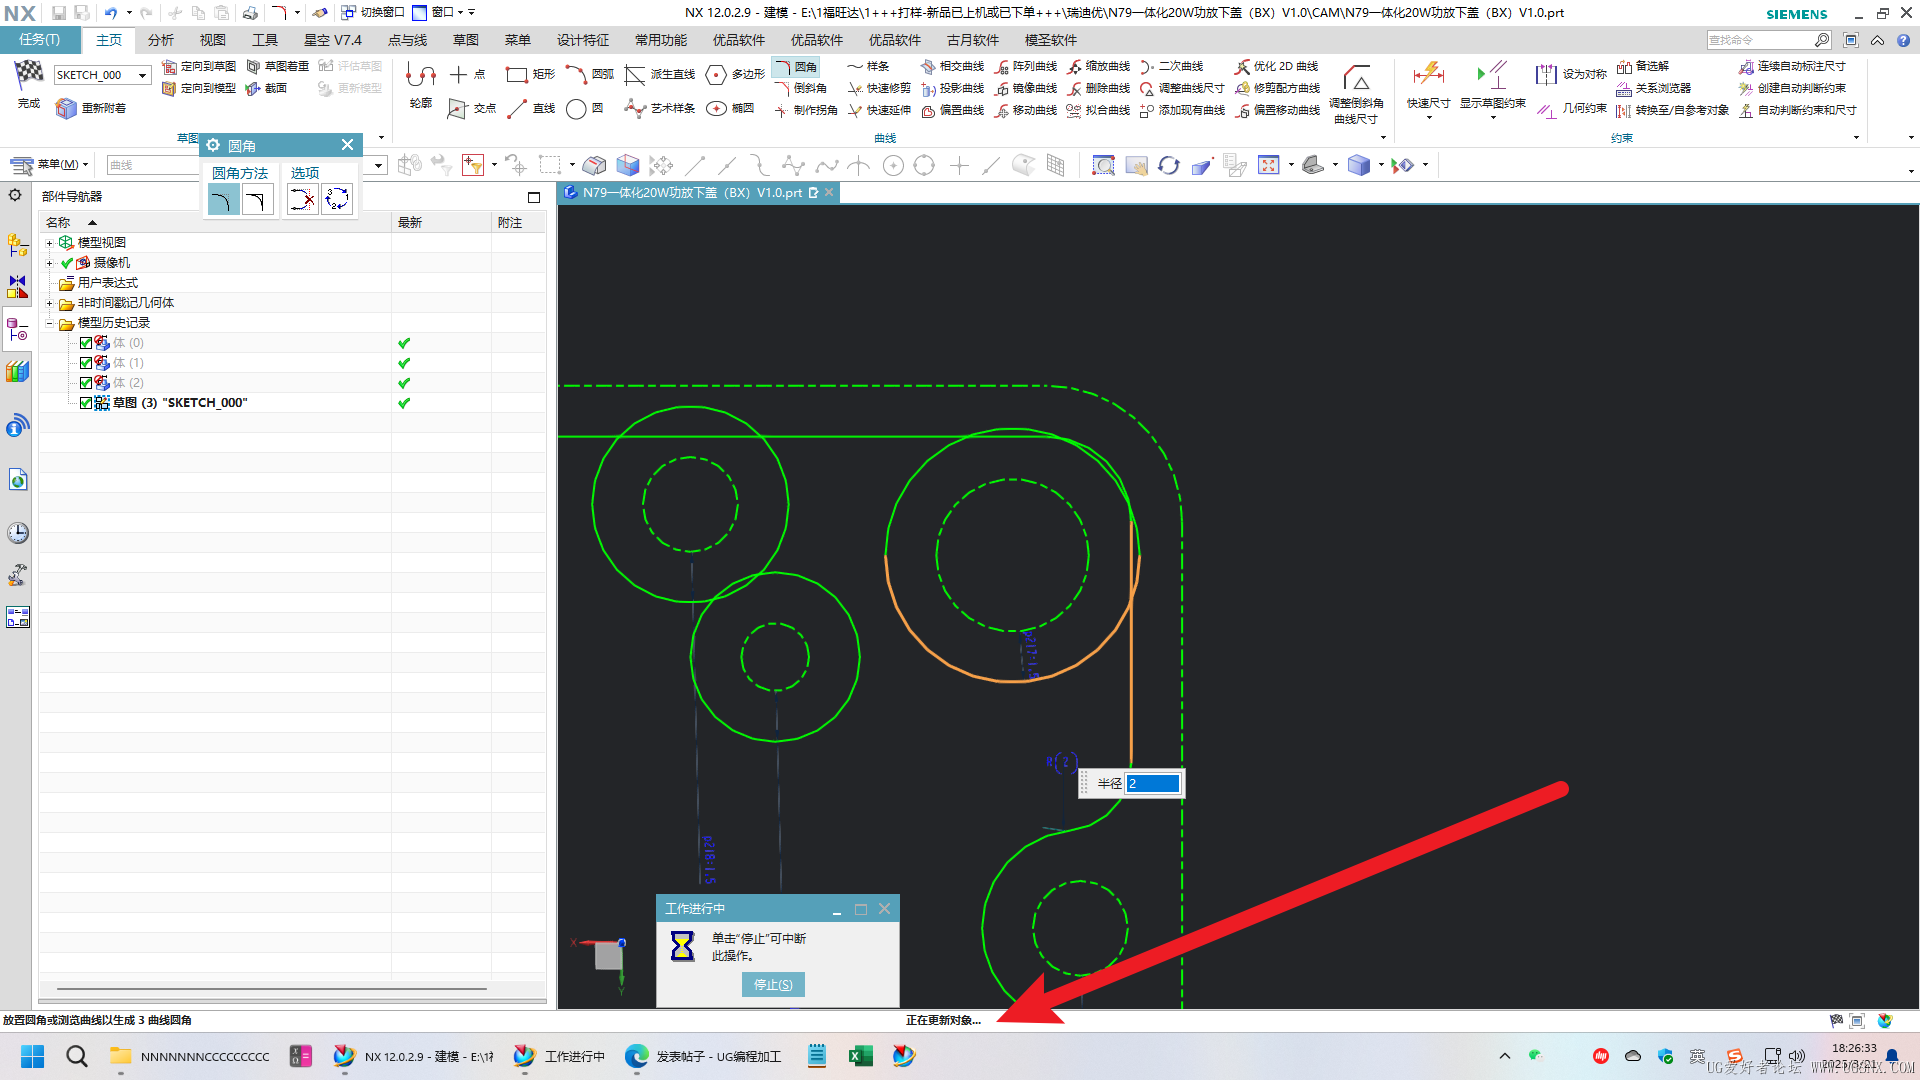Open Part Navigator settings gear icon
This screenshot has width=1920, height=1080.
click(x=16, y=195)
